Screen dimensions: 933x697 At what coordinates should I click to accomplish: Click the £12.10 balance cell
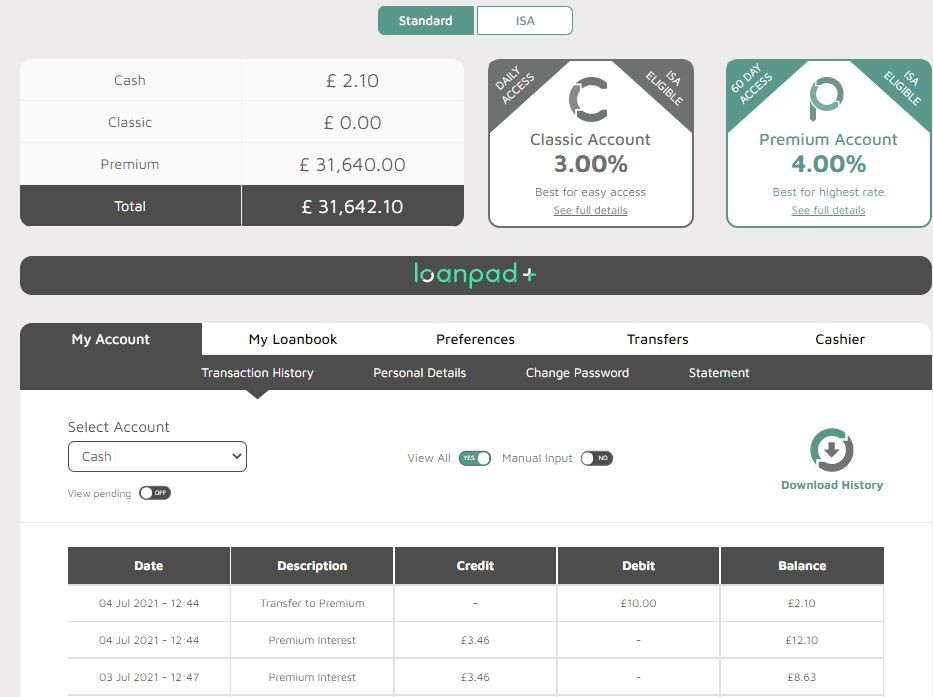[x=802, y=640]
